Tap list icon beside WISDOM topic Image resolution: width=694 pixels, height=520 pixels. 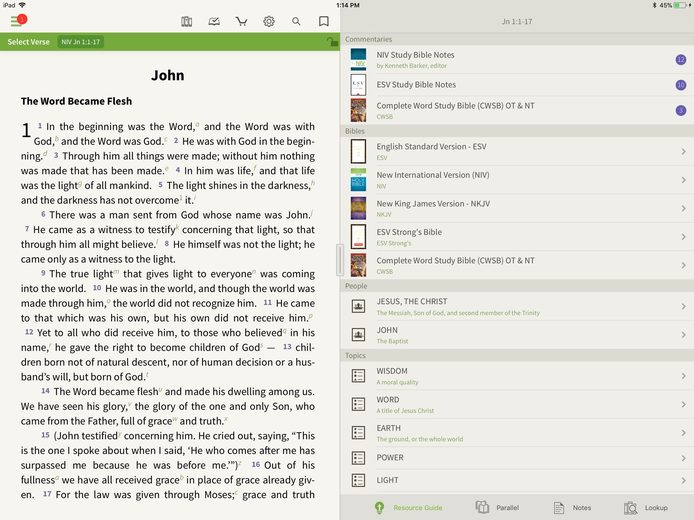click(358, 376)
